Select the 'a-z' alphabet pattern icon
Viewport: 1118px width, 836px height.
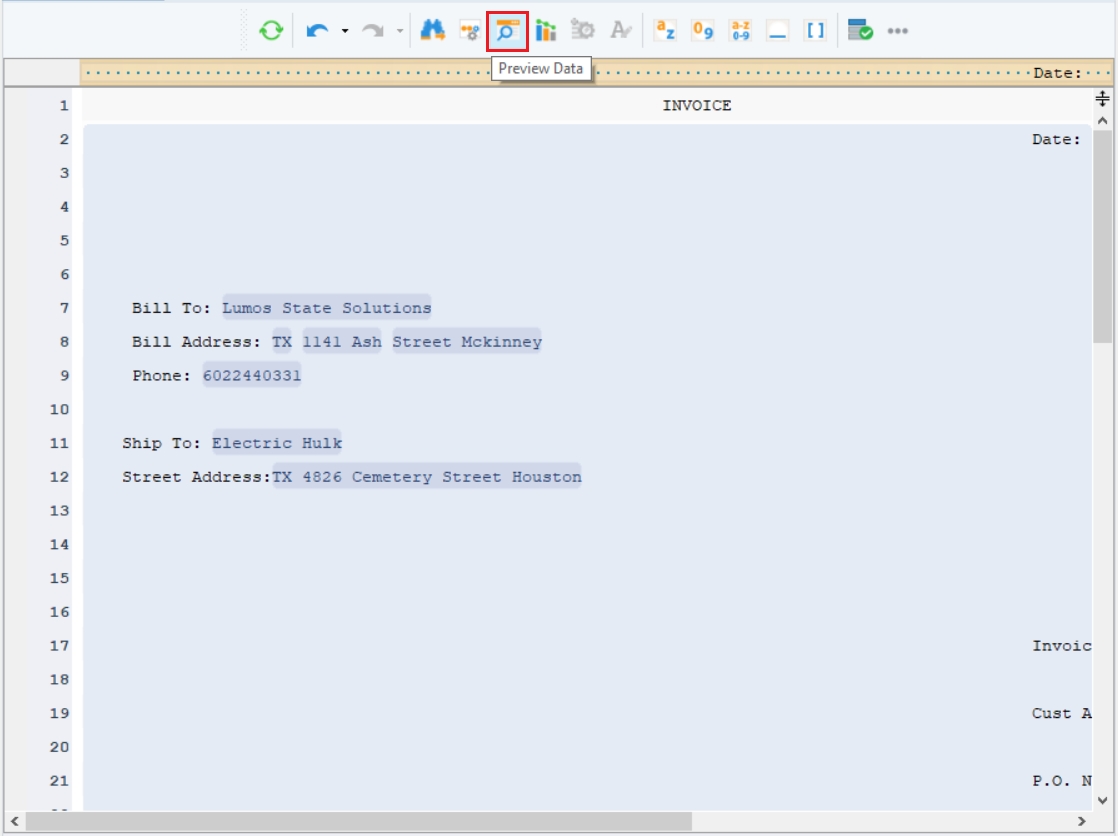(665, 30)
